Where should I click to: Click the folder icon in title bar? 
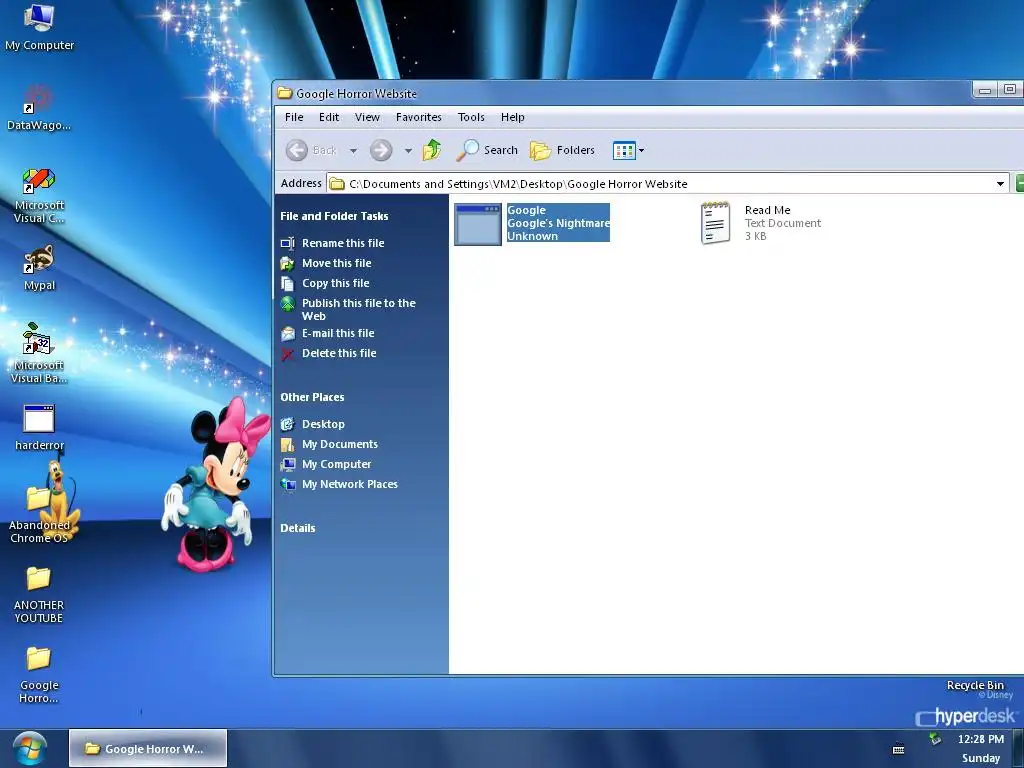click(x=284, y=93)
